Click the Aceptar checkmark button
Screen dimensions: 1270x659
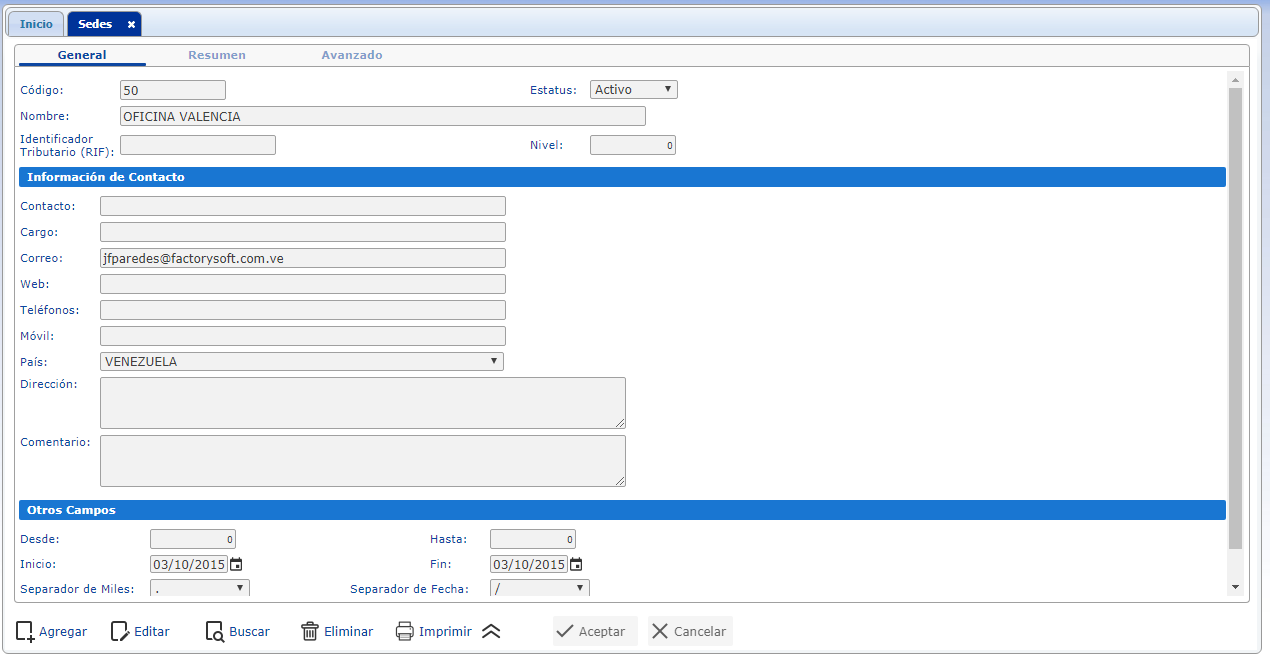(x=595, y=631)
